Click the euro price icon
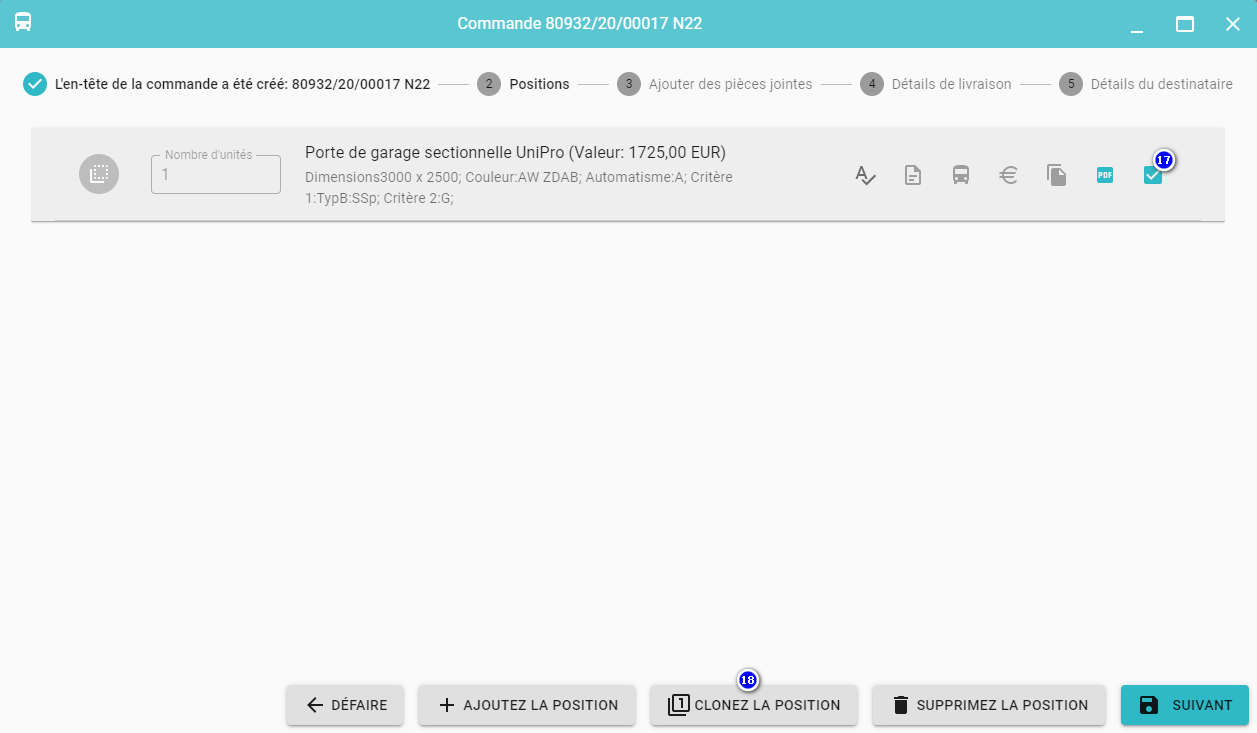The height and width of the screenshot is (733, 1257). pyautogui.click(x=1009, y=176)
